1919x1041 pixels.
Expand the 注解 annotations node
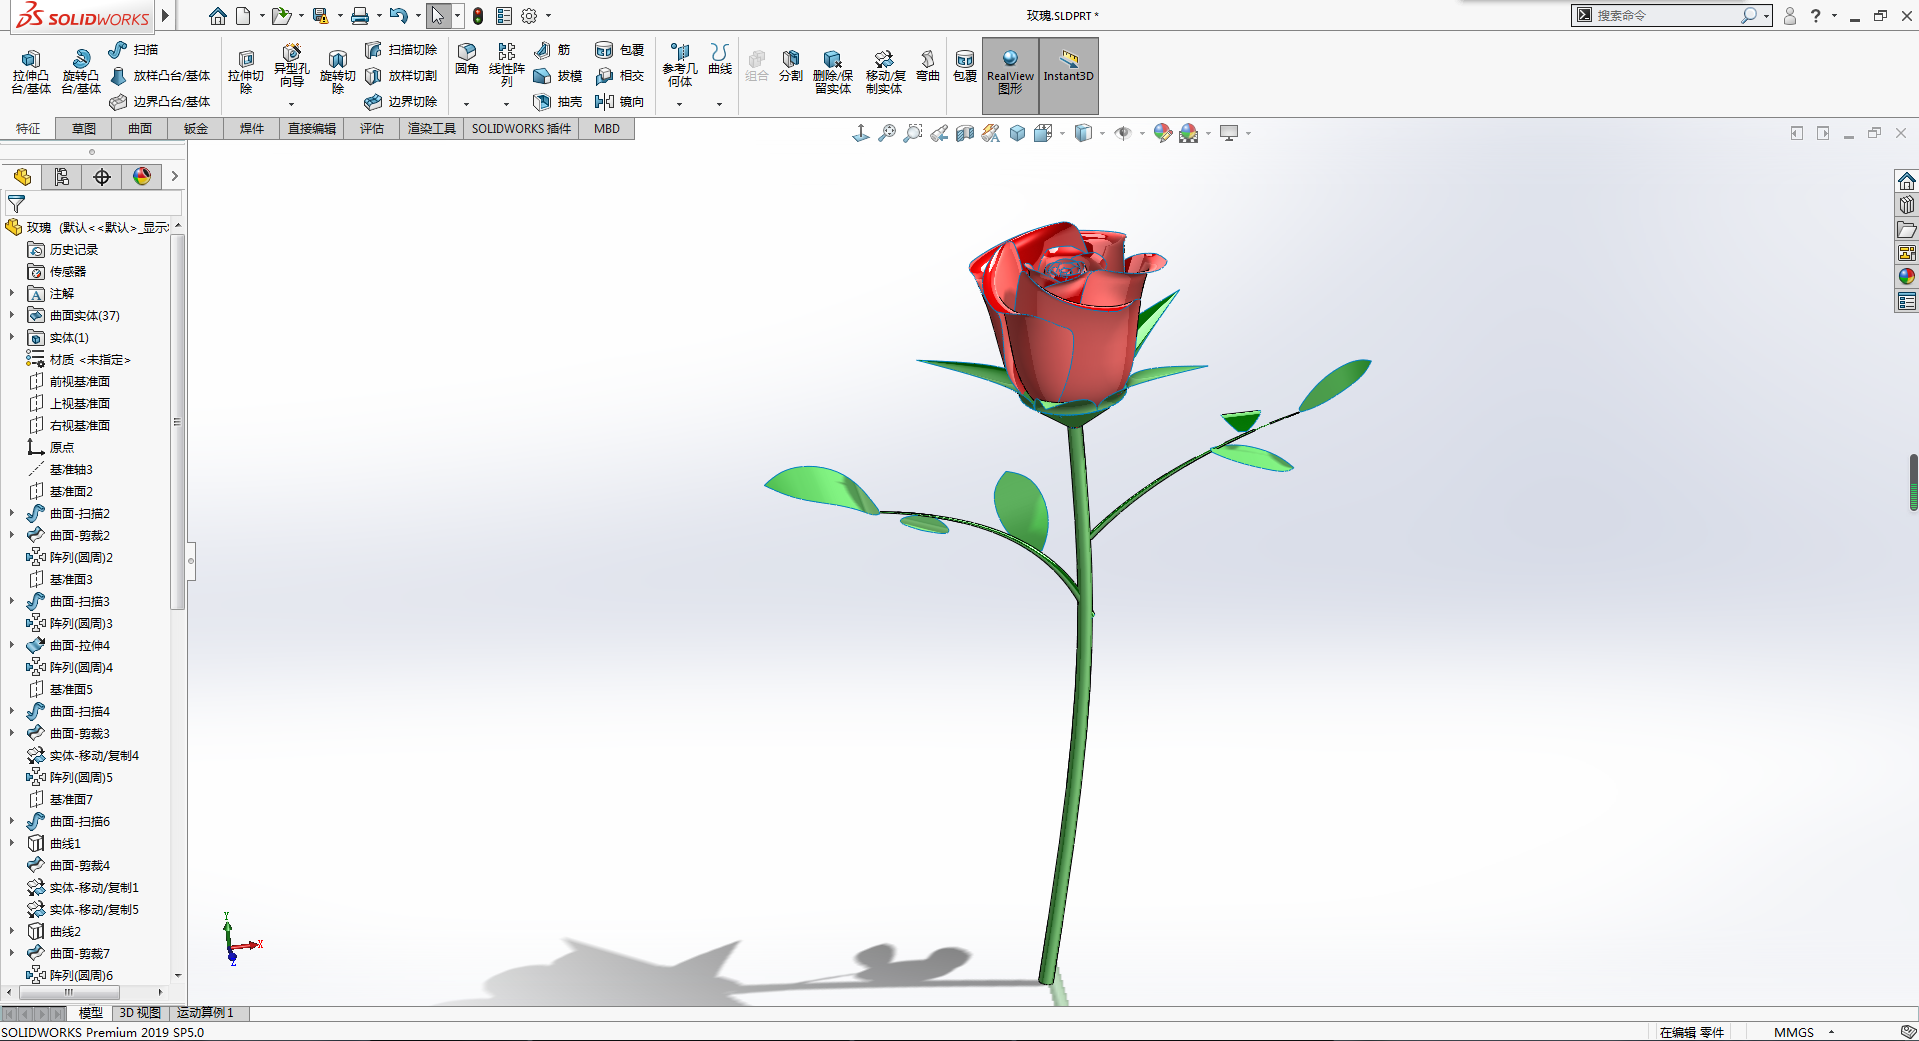click(x=12, y=294)
